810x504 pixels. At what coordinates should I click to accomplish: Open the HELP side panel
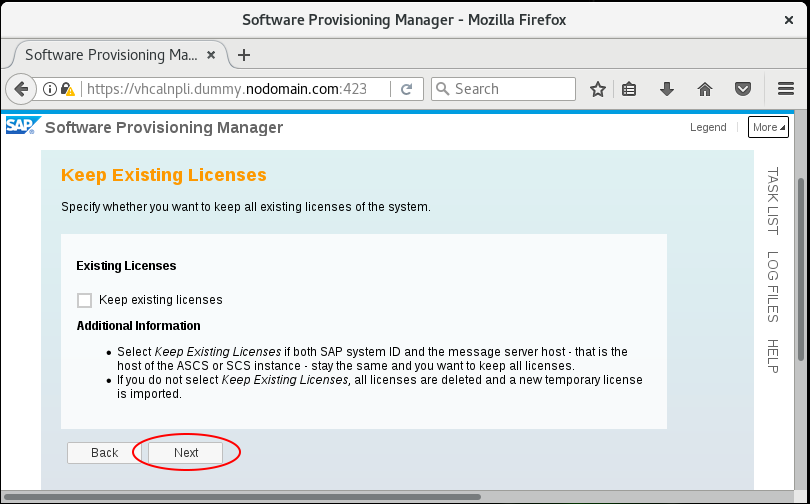(x=772, y=356)
